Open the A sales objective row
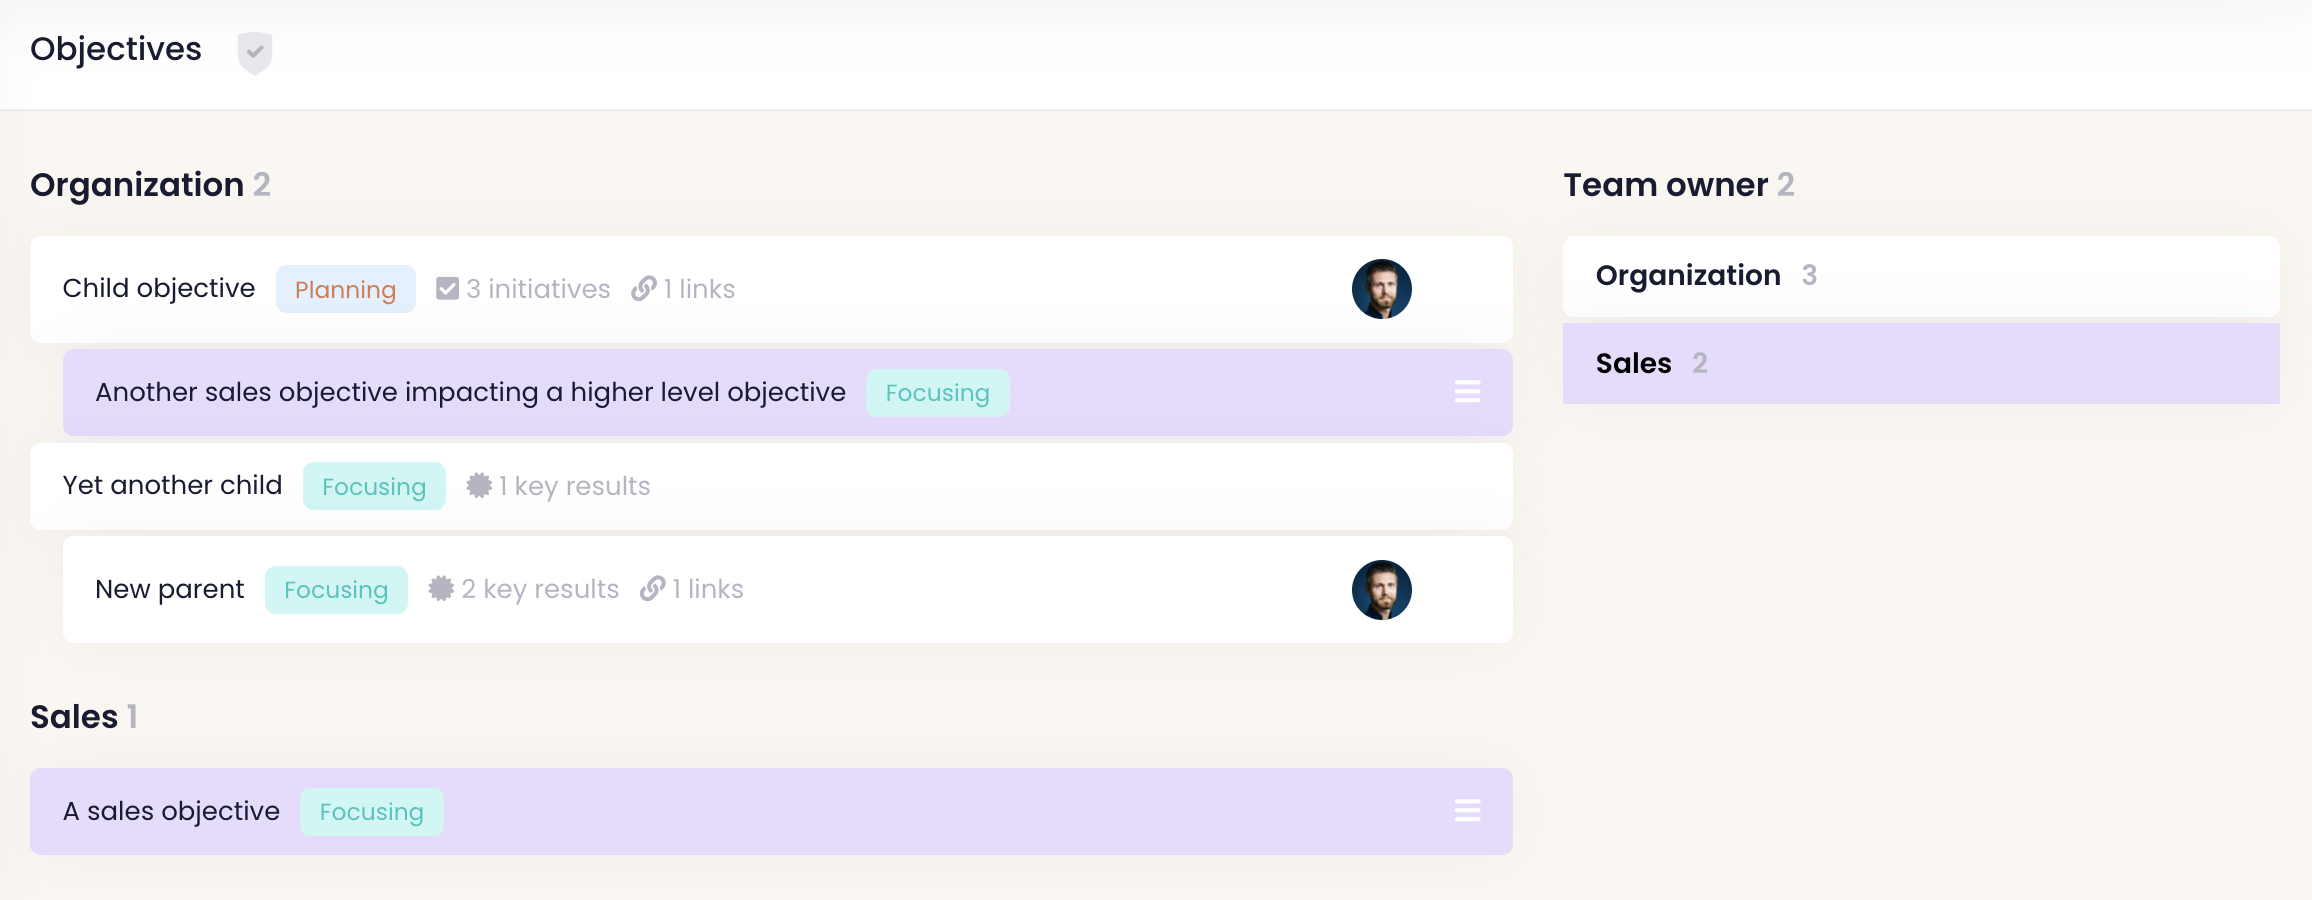Viewport: 2312px width, 900px height. (x=172, y=811)
